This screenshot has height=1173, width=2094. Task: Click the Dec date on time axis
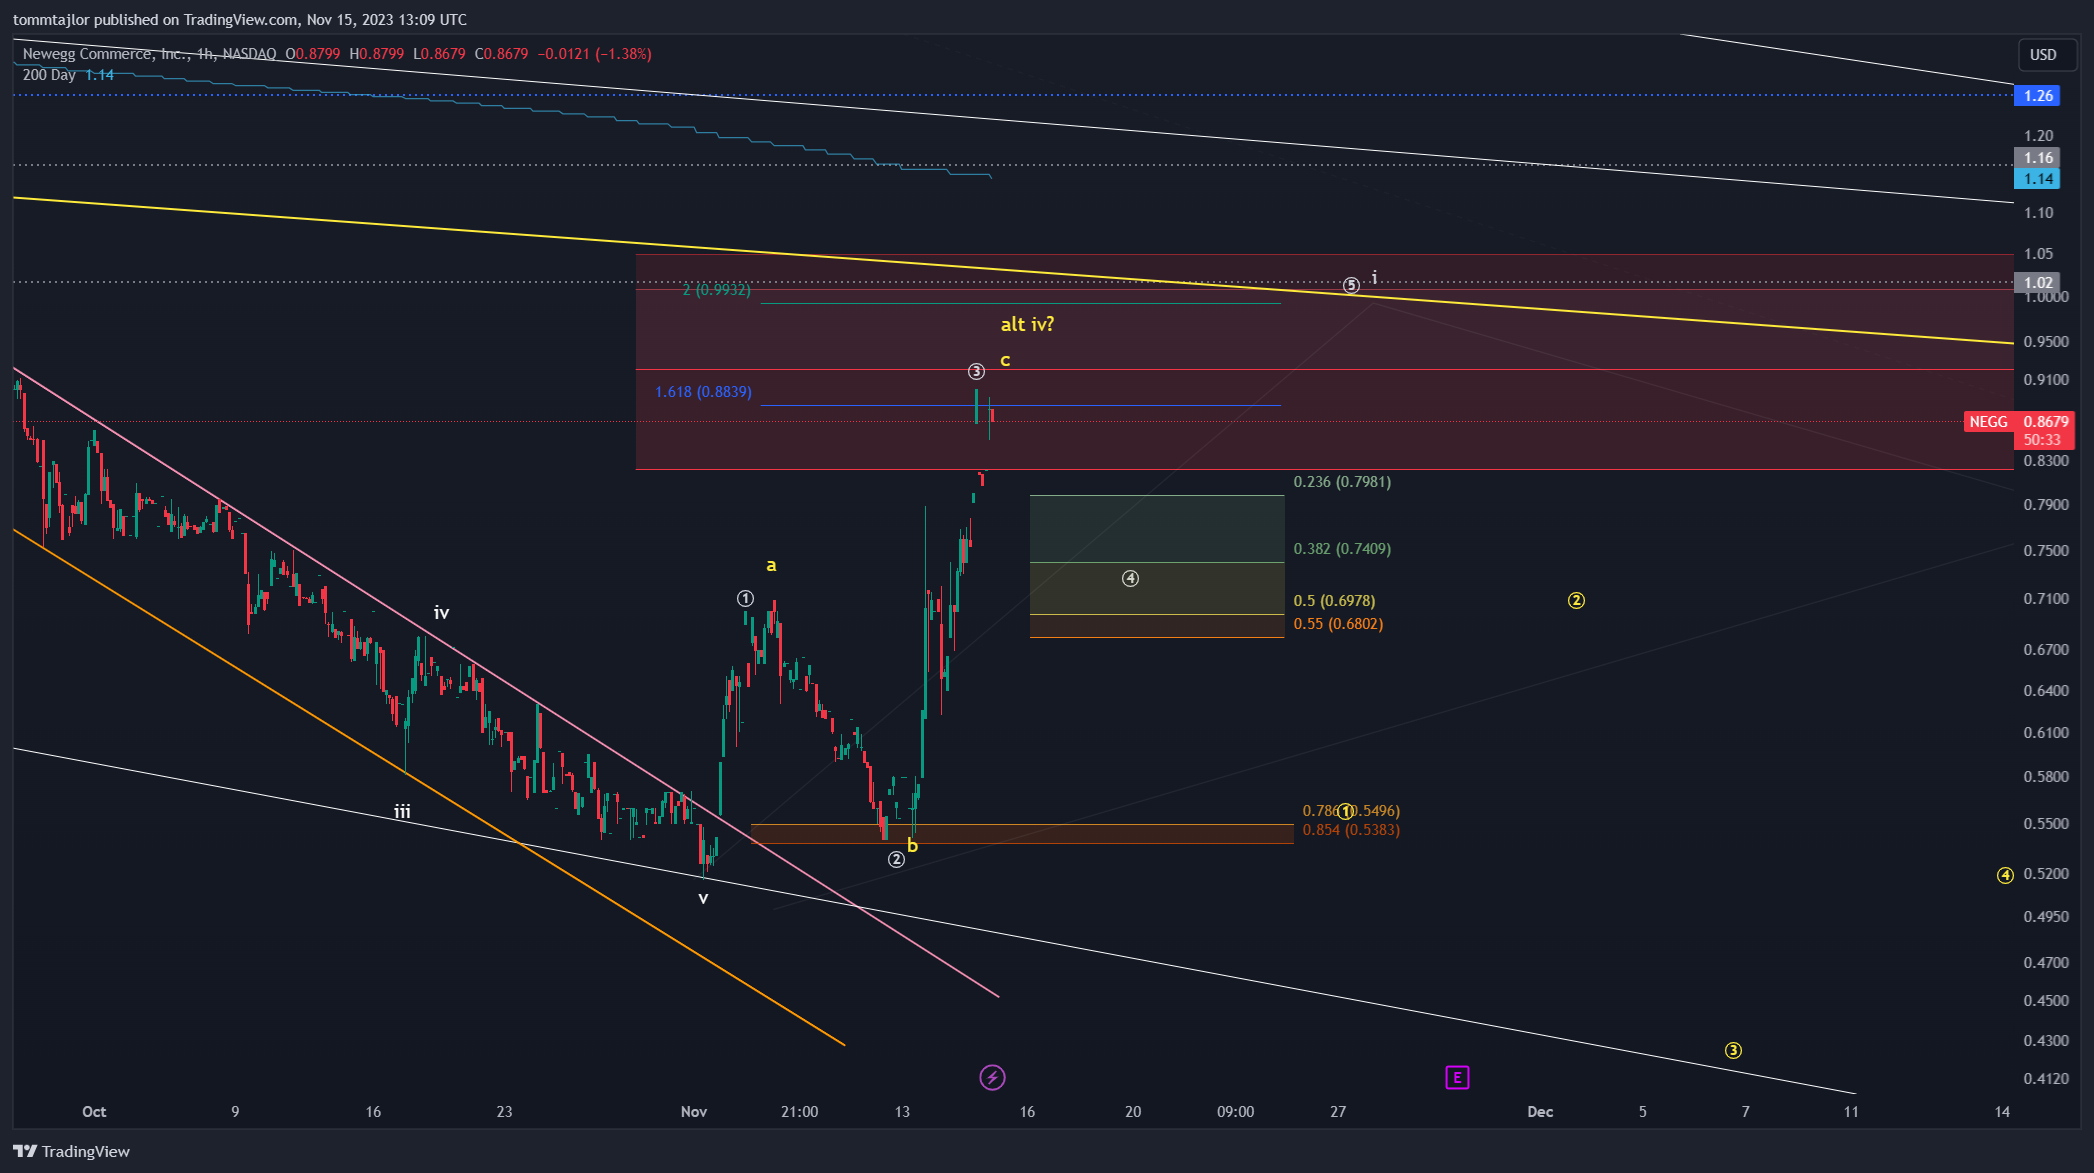click(x=1540, y=1112)
